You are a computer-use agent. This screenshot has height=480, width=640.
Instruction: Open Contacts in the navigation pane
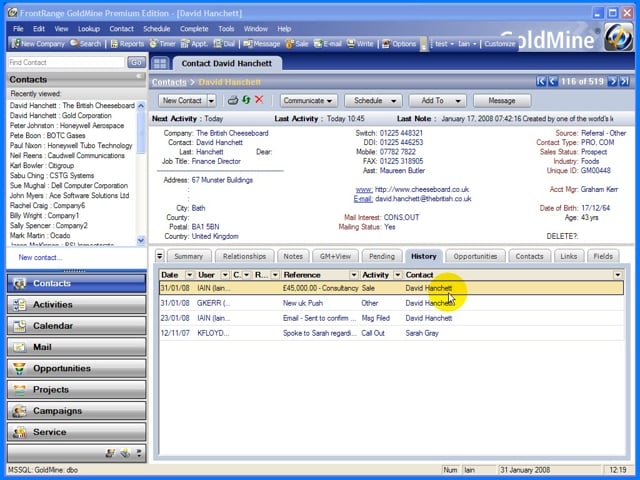coord(76,283)
